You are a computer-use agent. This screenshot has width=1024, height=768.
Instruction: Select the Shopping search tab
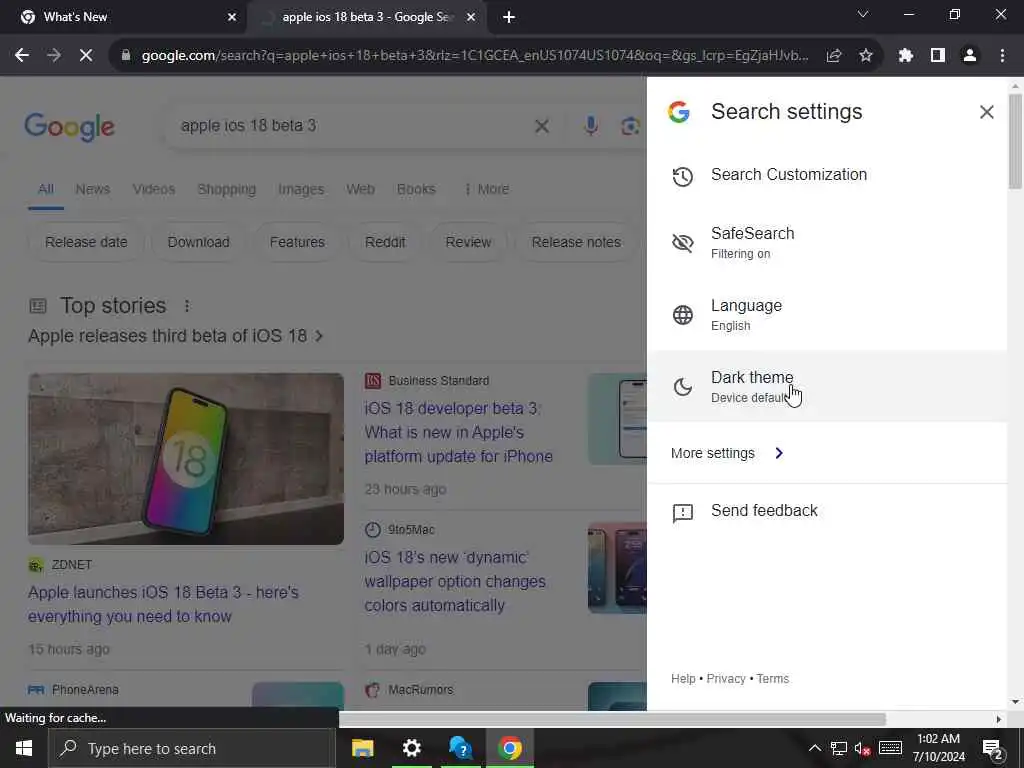[x=227, y=189]
